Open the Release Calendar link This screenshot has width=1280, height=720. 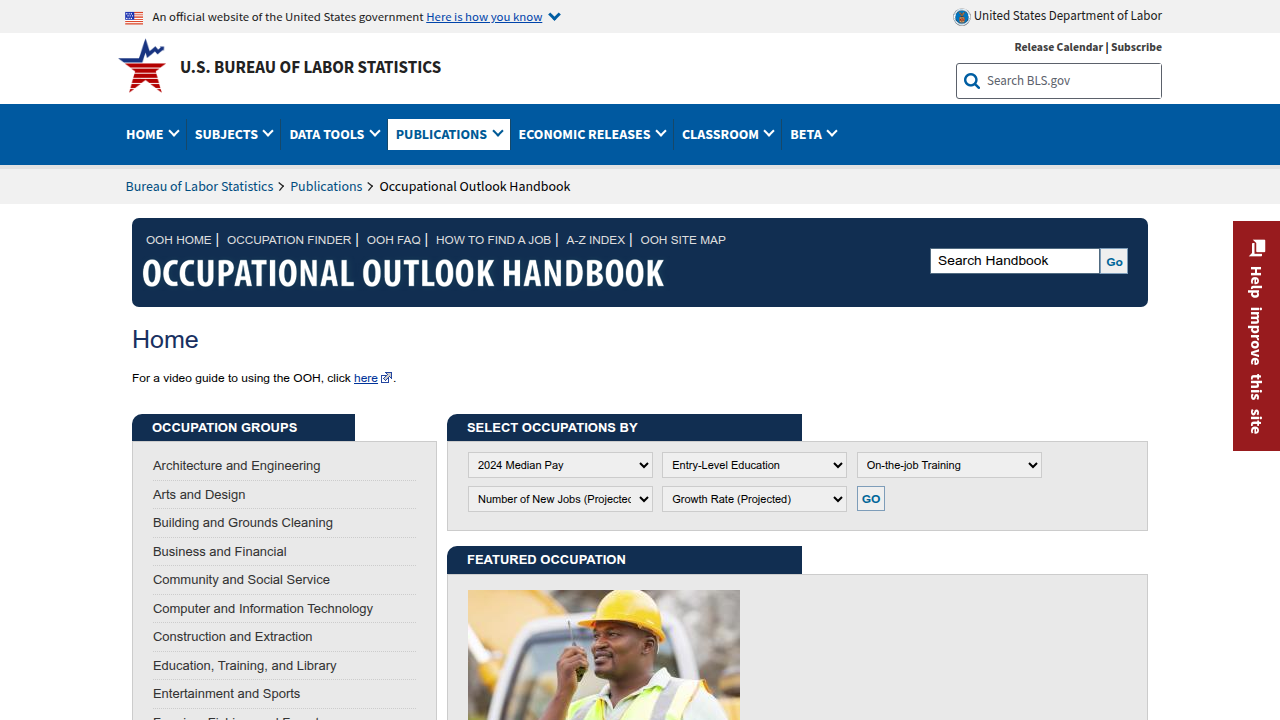click(1058, 47)
